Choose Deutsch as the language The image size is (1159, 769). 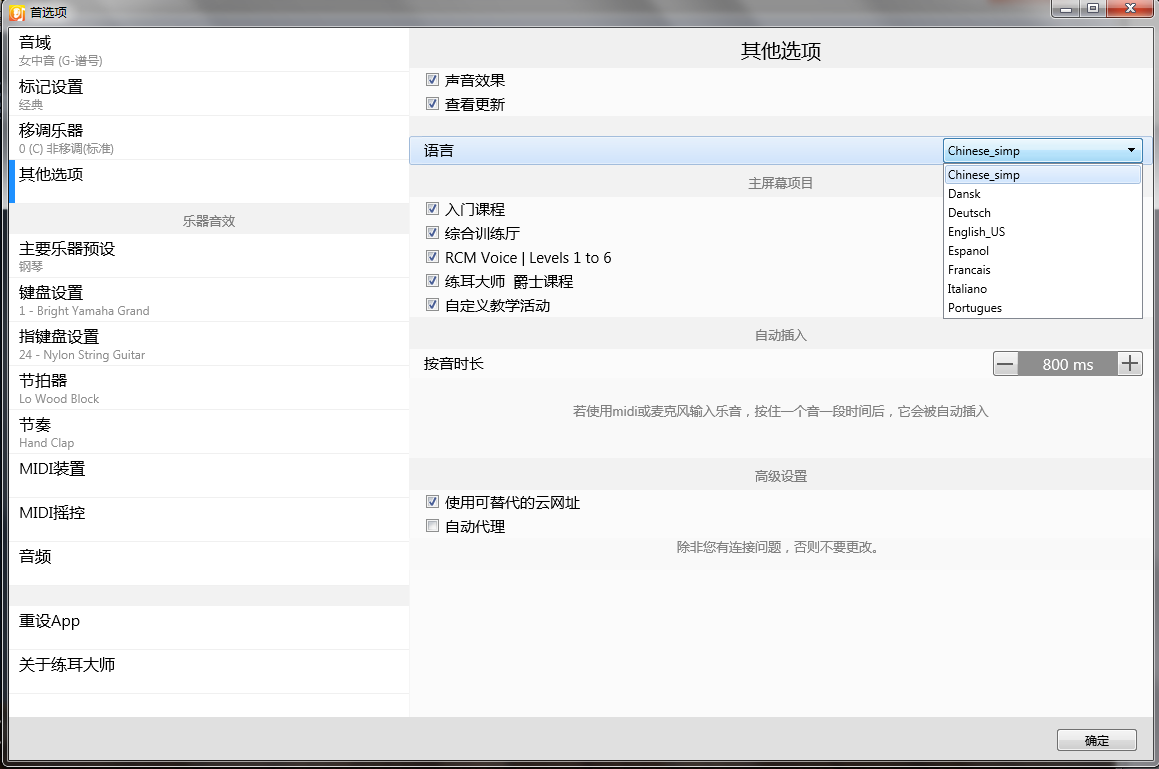pos(969,212)
